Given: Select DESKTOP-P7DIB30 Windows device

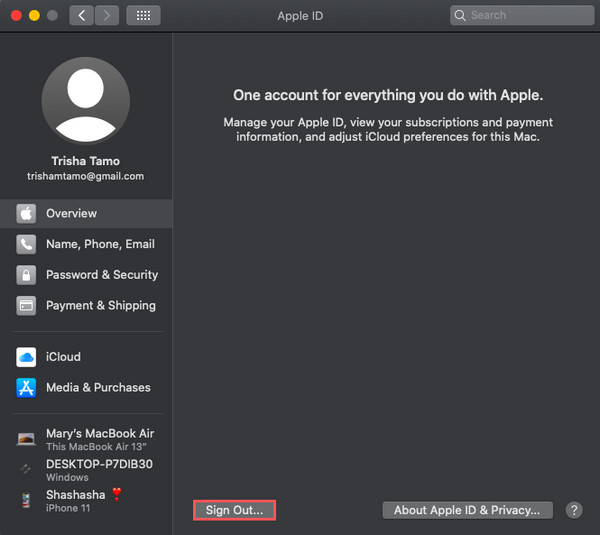Looking at the screenshot, I should (86, 470).
